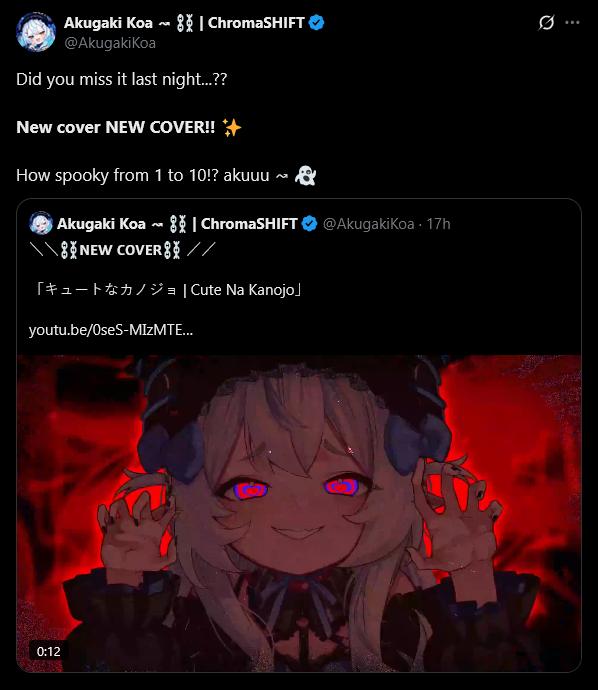This screenshot has width=598, height=690.
Task: Click the verified badge in quoted tweet
Action: coord(310,224)
